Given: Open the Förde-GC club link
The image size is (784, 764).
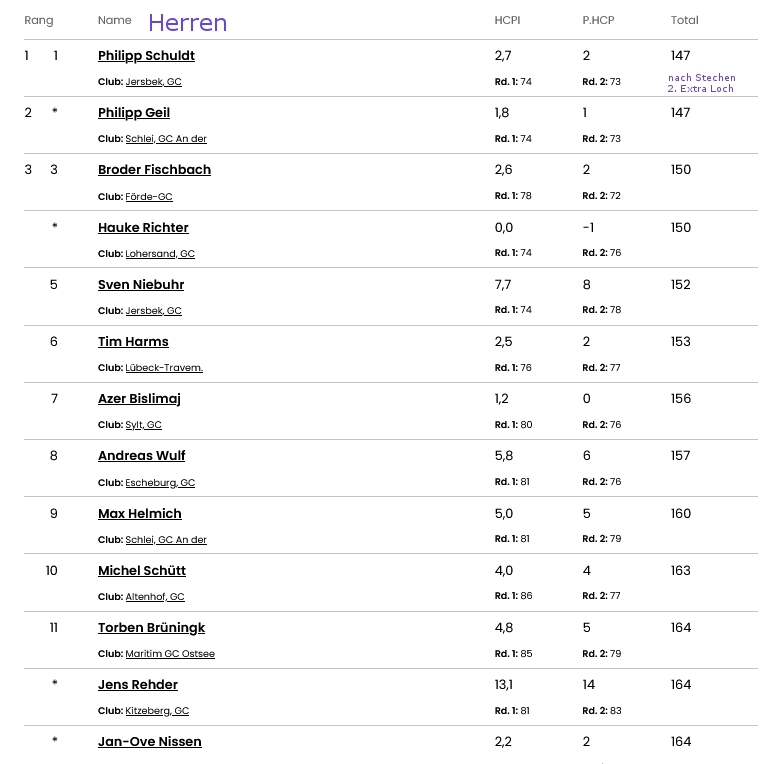Looking at the screenshot, I should (x=148, y=196).
